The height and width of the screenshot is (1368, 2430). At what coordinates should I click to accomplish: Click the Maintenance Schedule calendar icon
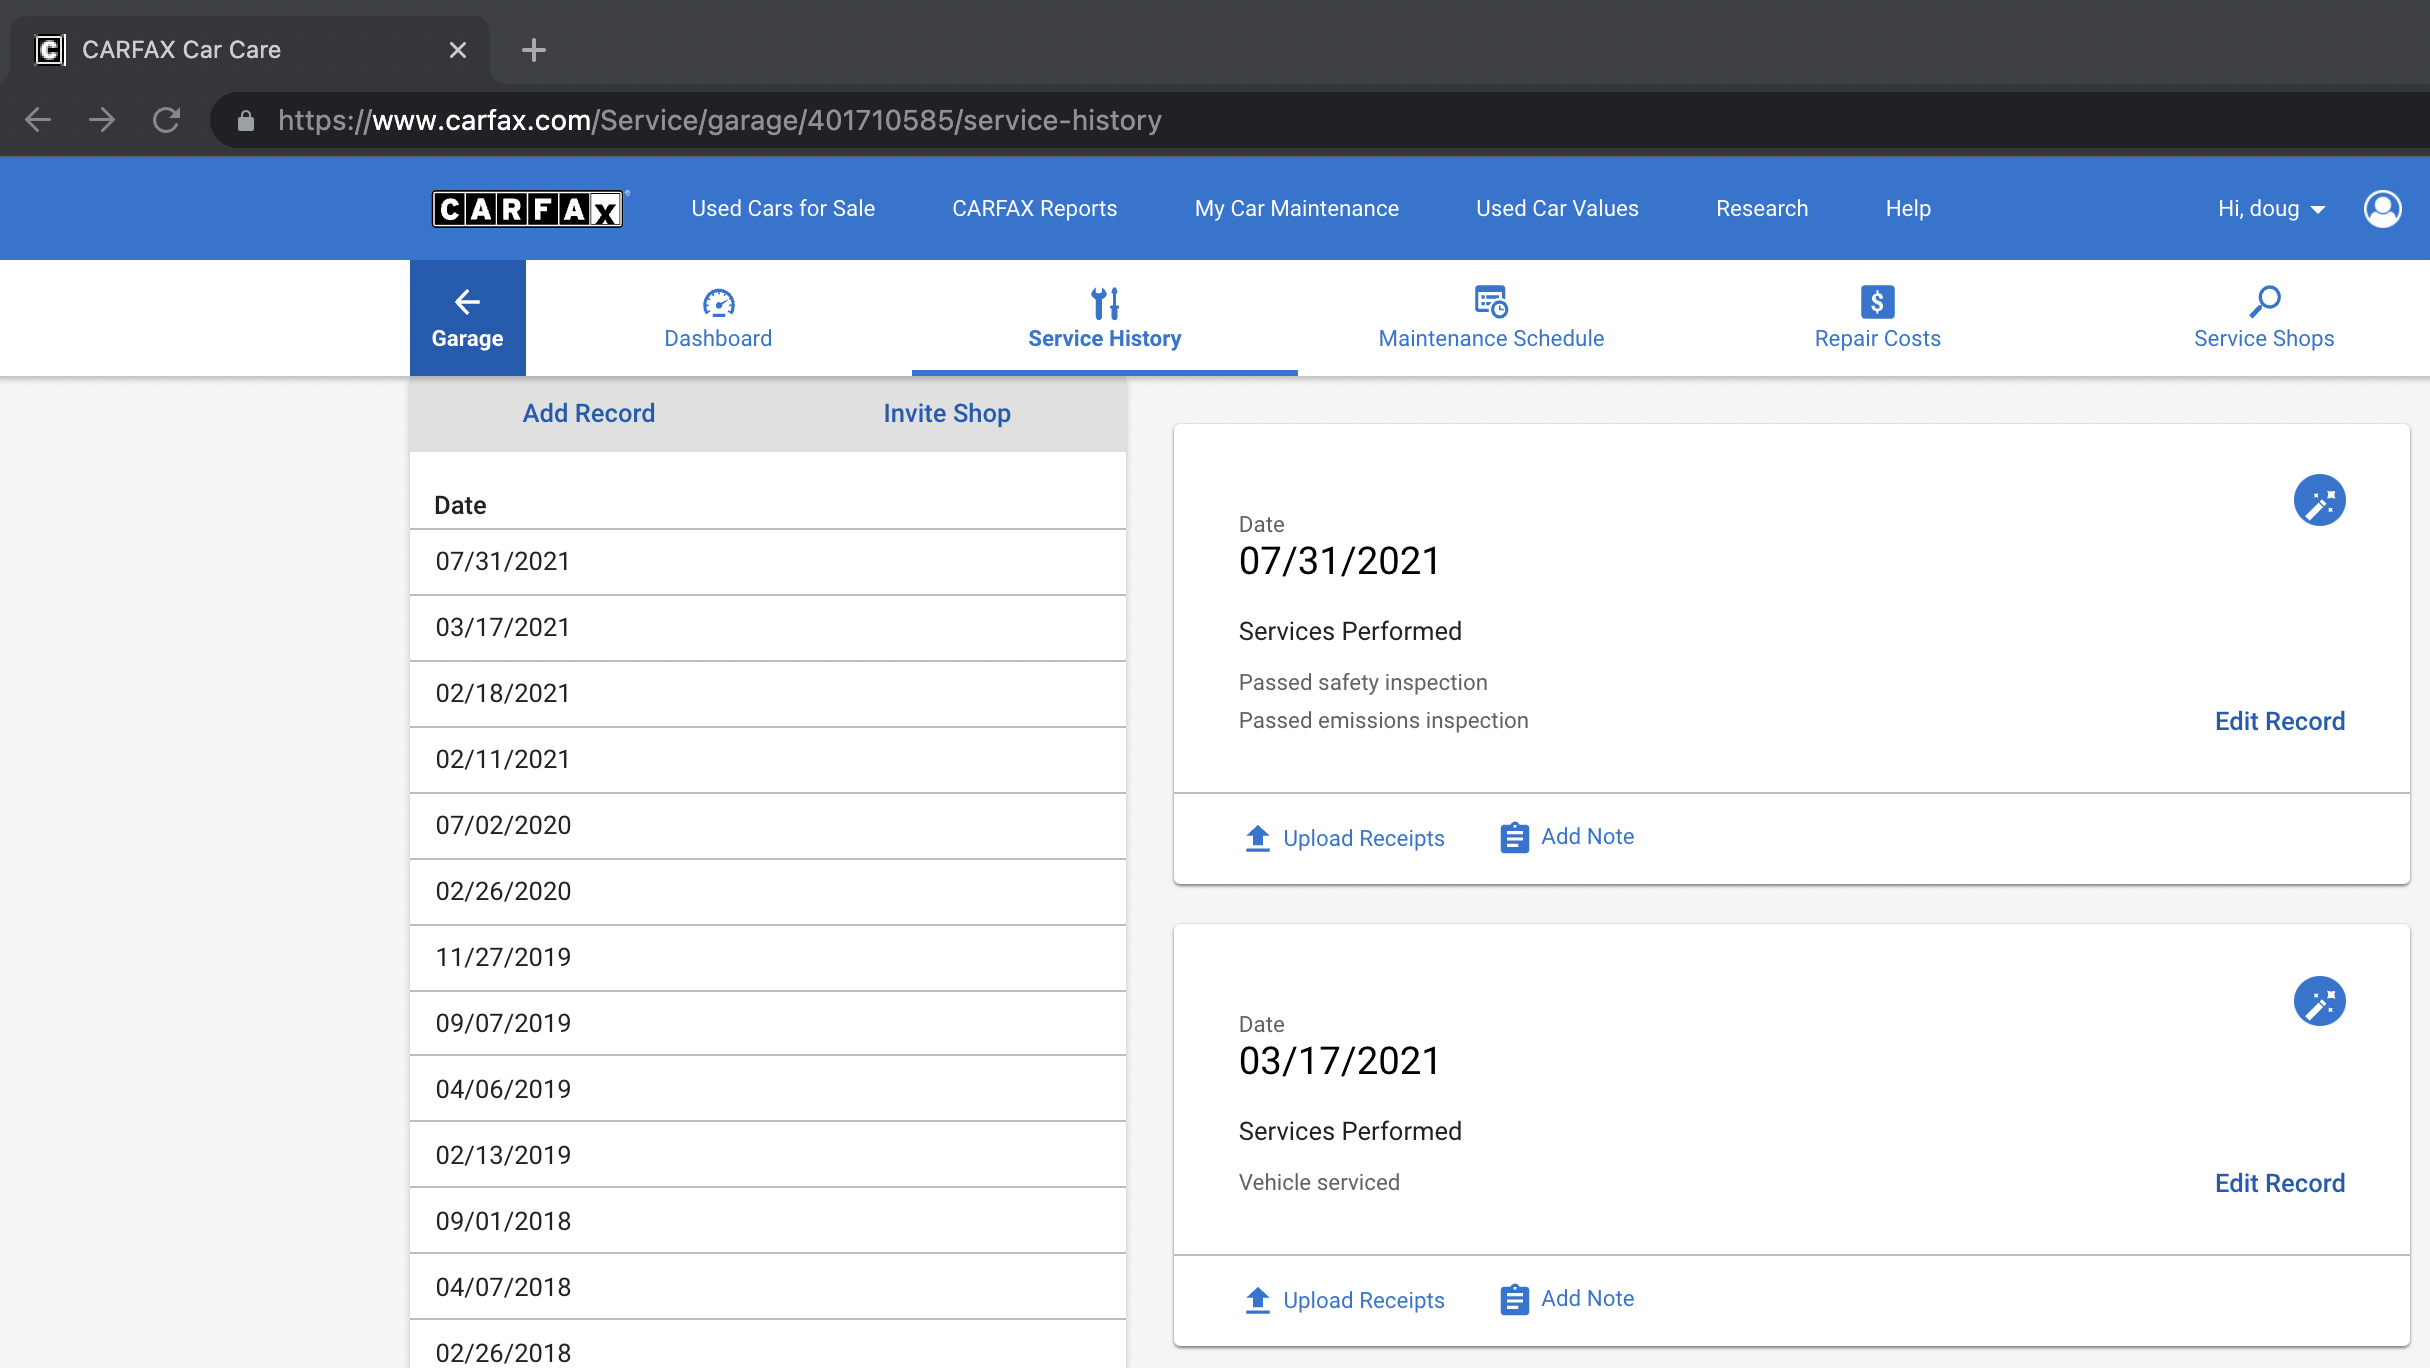click(x=1491, y=301)
